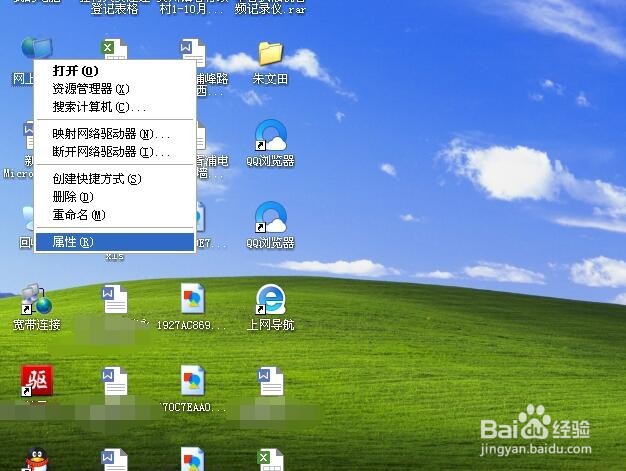Open the bottom-row Word document icon
Screen dimensions: 626x471
pos(115,460)
